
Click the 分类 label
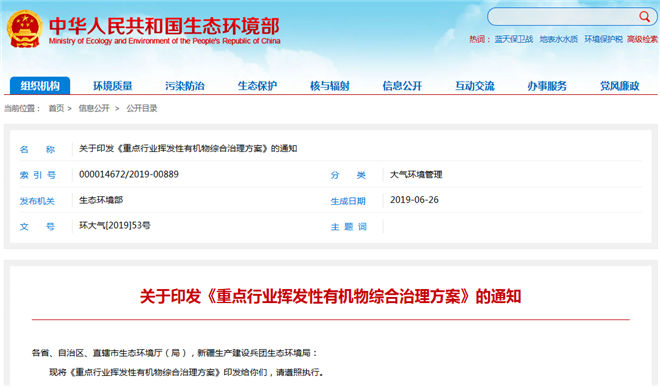[349, 175]
